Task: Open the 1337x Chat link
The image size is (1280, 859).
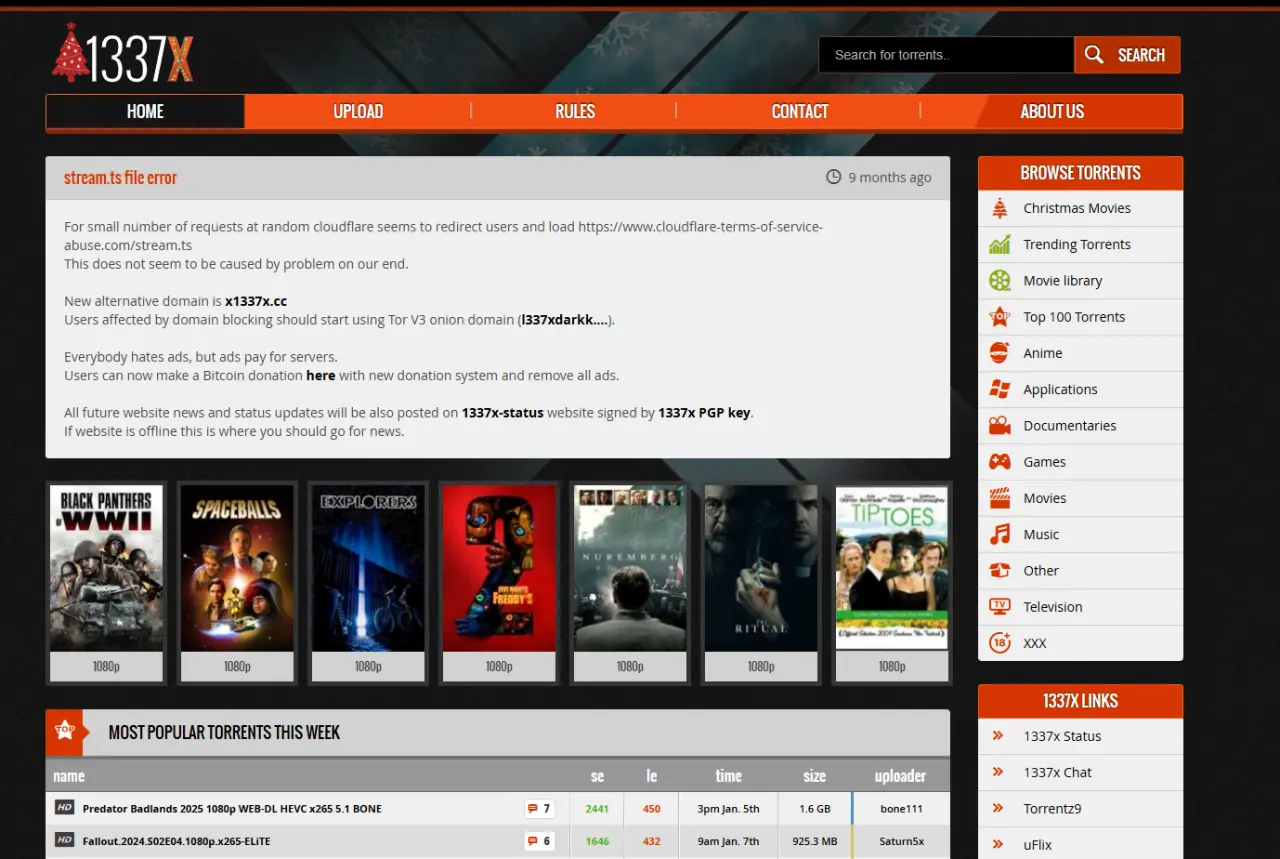Action: coord(1057,772)
